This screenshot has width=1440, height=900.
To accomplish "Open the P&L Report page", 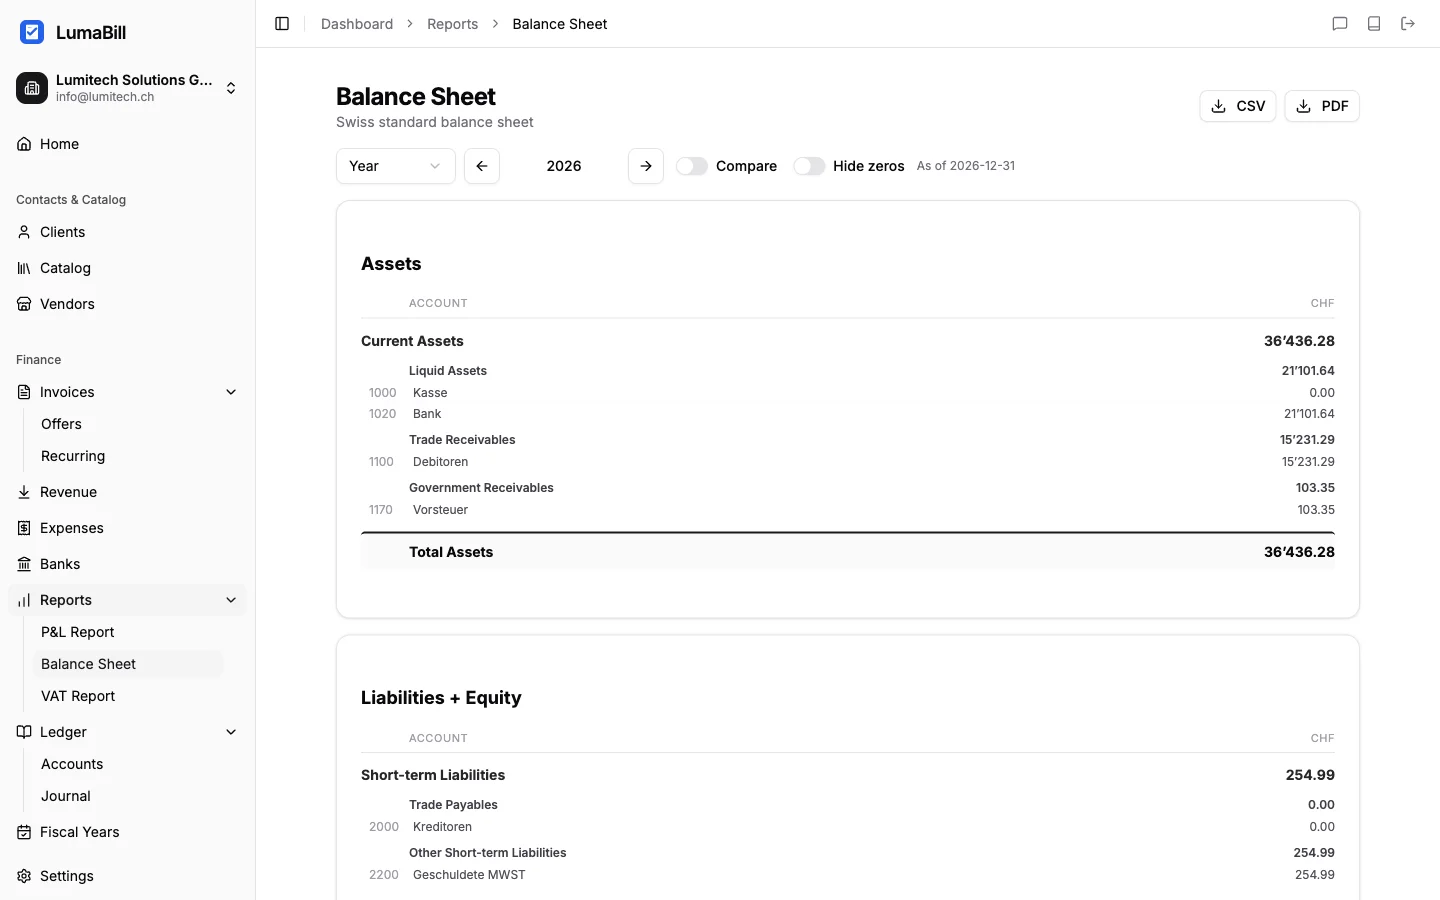I will [78, 631].
